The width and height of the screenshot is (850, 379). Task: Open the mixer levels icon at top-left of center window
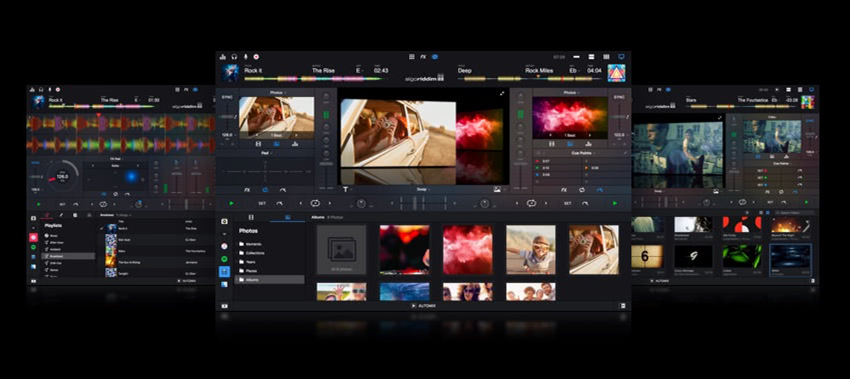pyautogui.click(x=223, y=56)
